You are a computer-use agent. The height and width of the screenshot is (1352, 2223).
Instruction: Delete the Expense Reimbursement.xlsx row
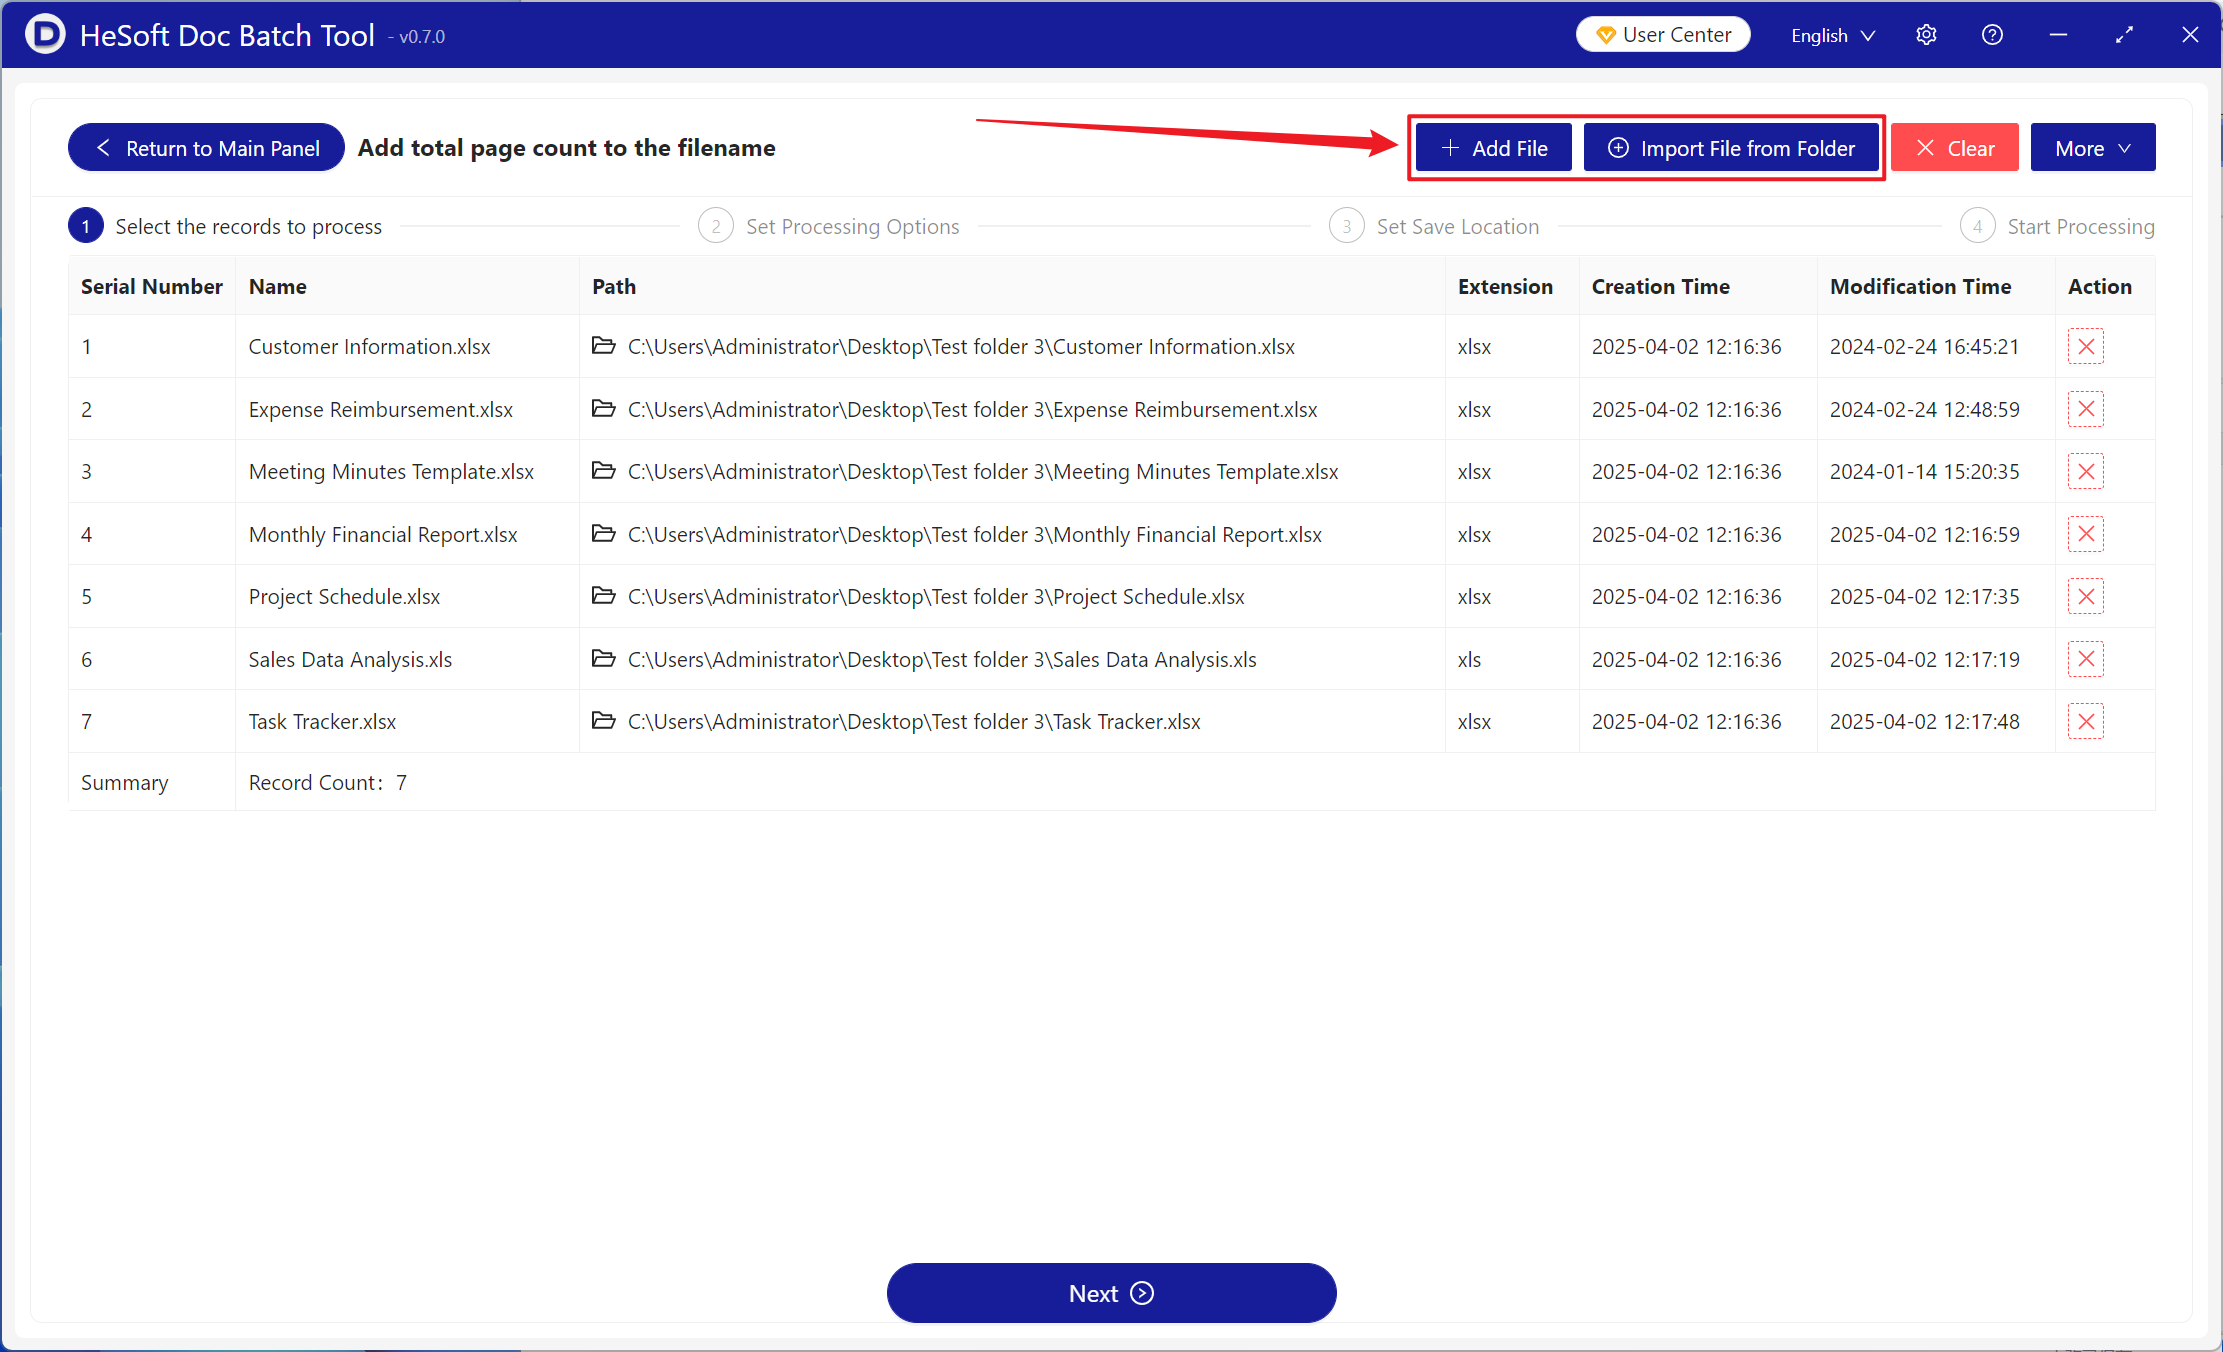(x=2085, y=409)
